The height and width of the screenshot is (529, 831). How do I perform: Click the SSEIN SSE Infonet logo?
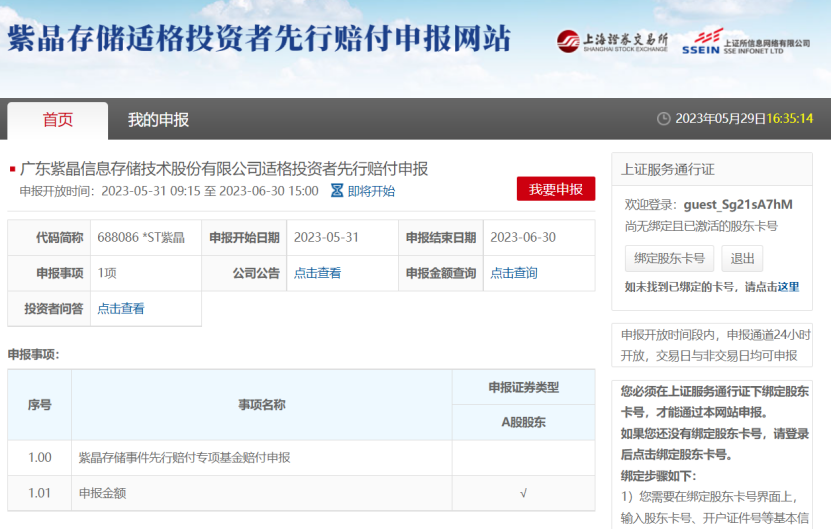click(746, 41)
